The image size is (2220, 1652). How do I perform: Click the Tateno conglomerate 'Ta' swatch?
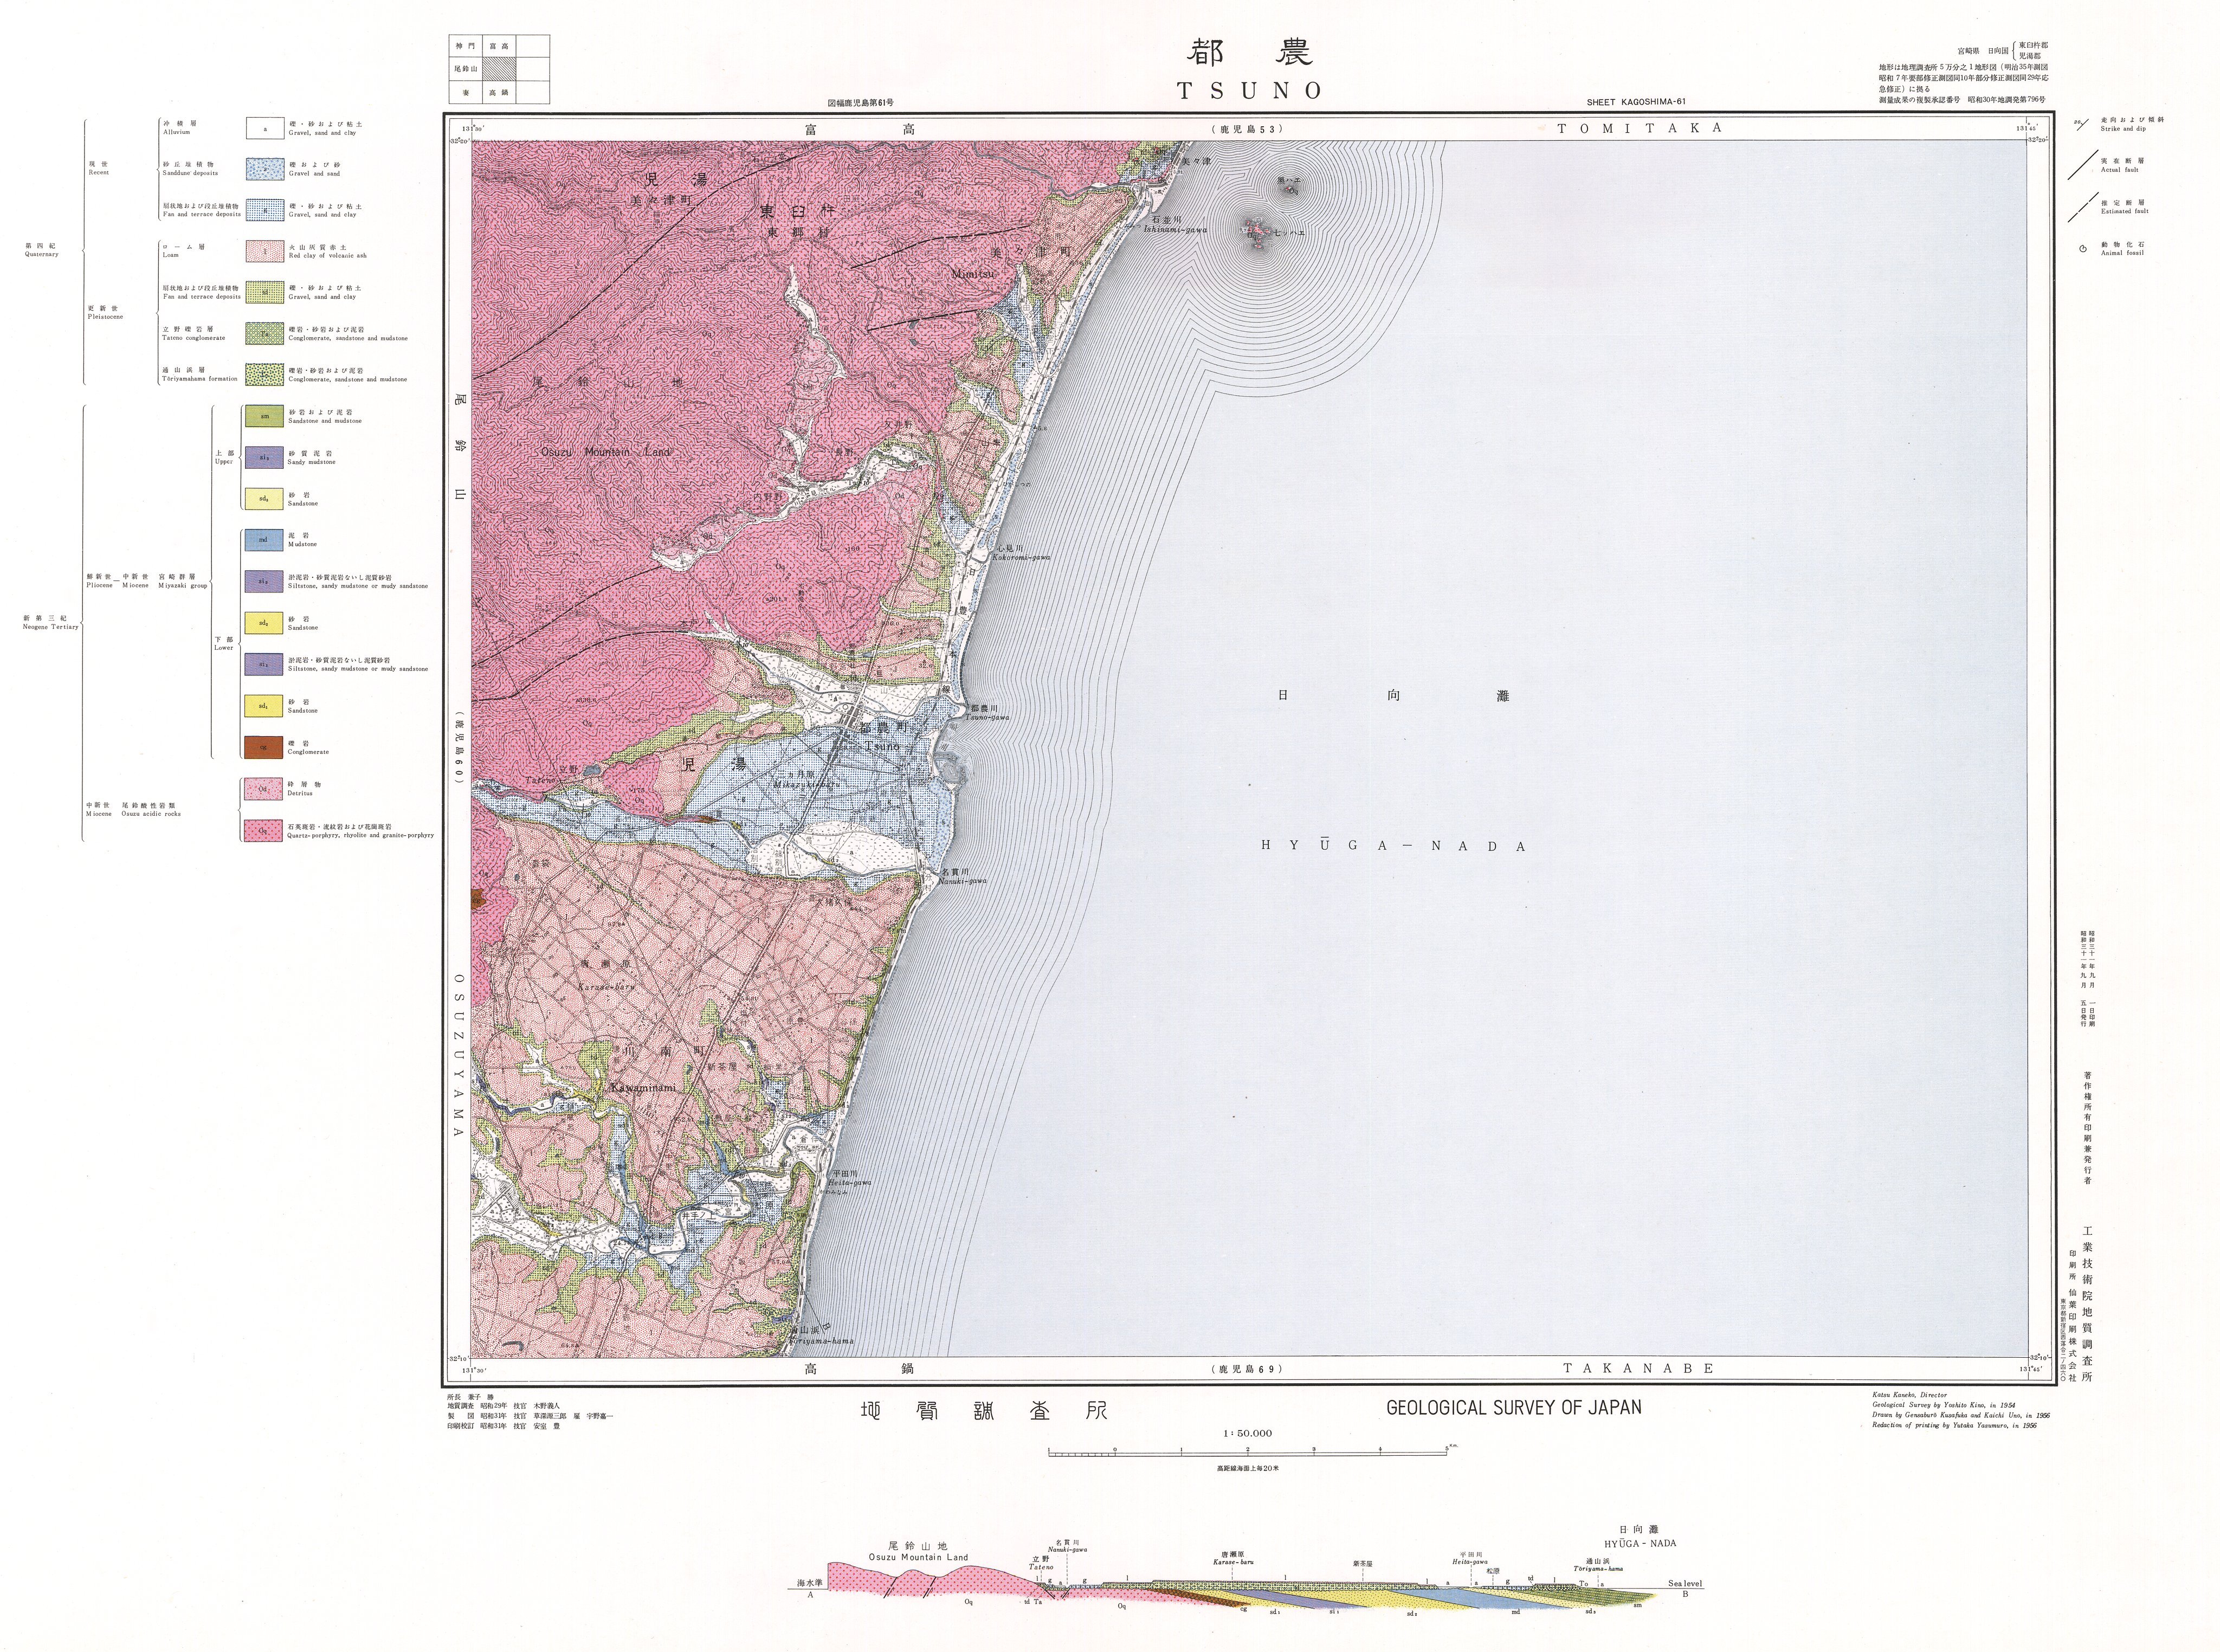click(x=265, y=334)
